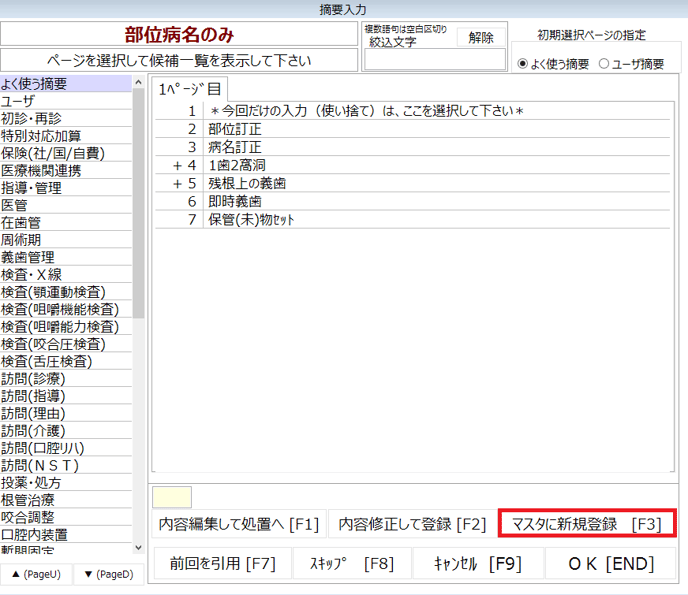Image resolution: width=688 pixels, height=595 pixels.
Task: Open the 1ページ目 tab
Action: 189,89
